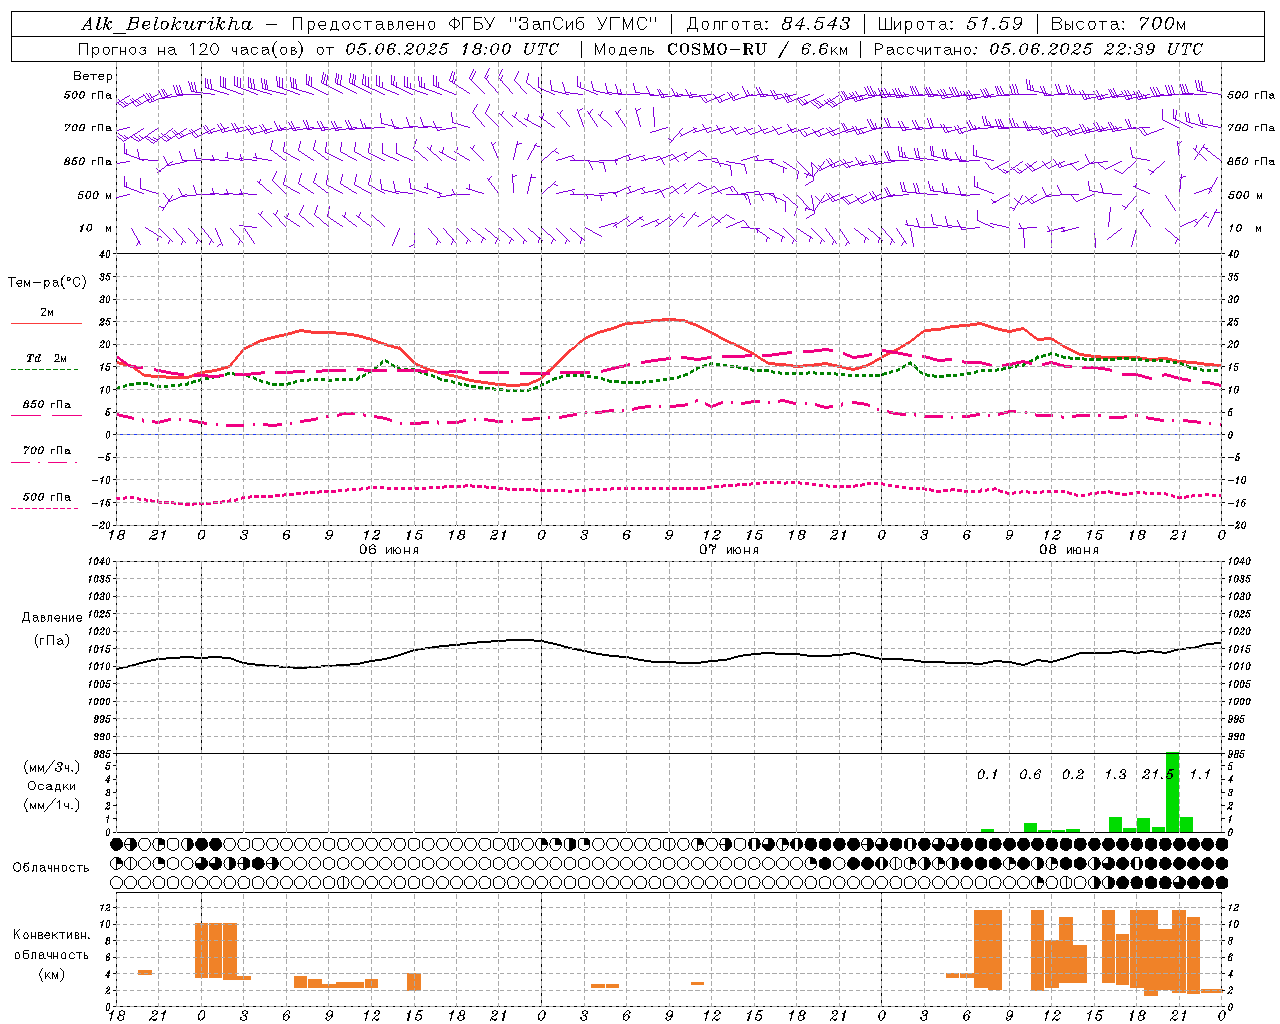Viewport: 1280px width, 1024px height.
Task: Click the 'Долгота: 84.543' longitude value
Action: click(768, 24)
